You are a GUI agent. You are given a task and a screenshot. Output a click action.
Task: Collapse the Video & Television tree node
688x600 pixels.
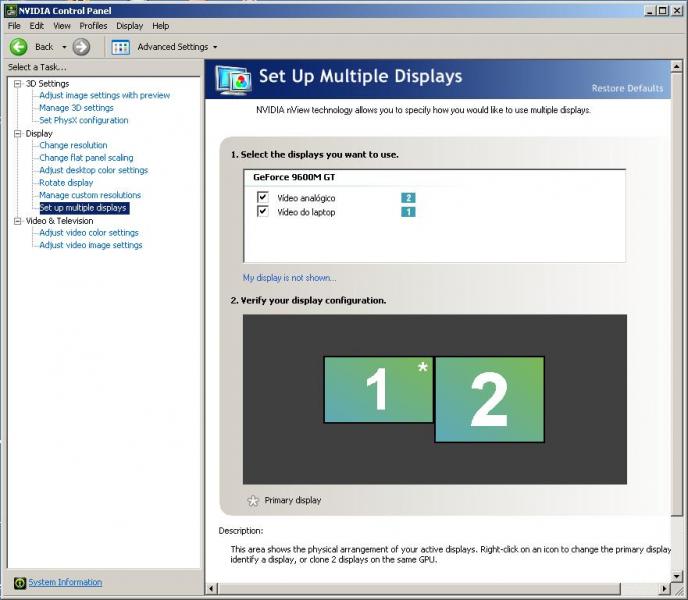pos(18,221)
